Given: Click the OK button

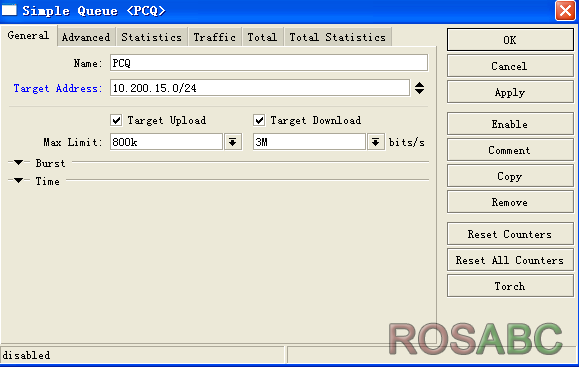Looking at the screenshot, I should (x=510, y=40).
